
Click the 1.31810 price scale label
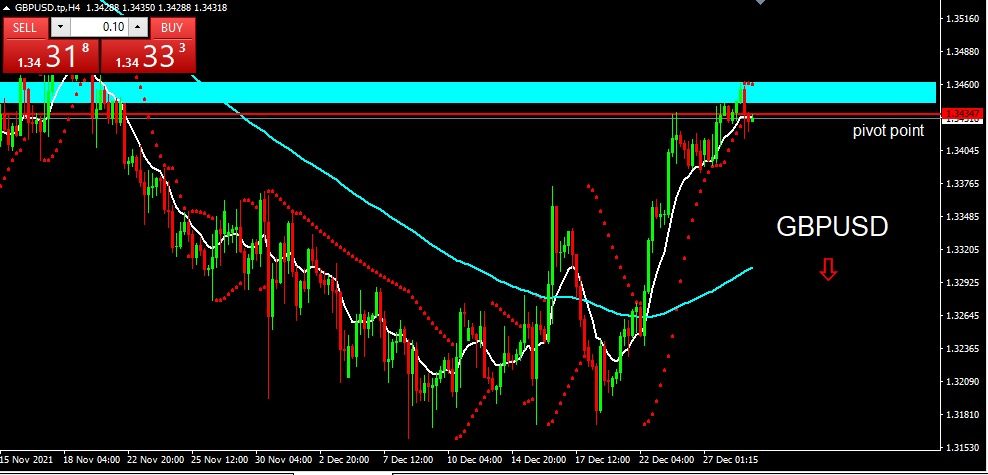[962, 415]
